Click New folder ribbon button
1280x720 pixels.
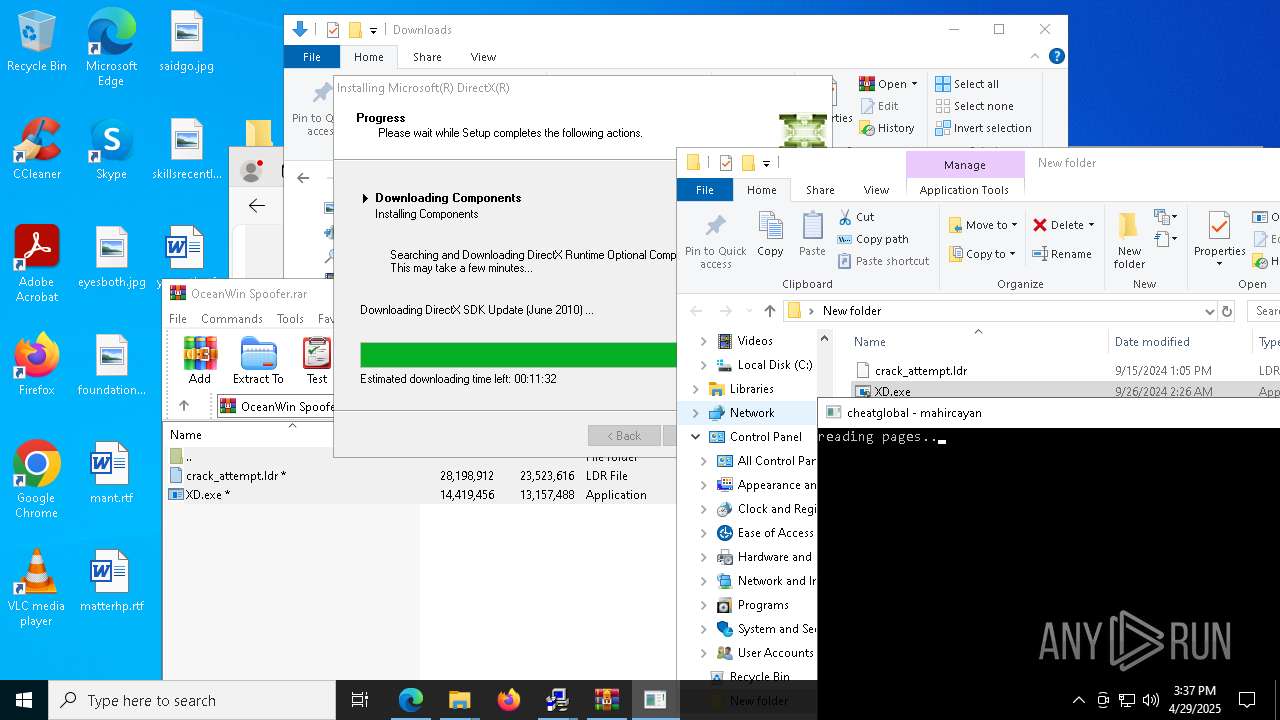coord(1129,240)
